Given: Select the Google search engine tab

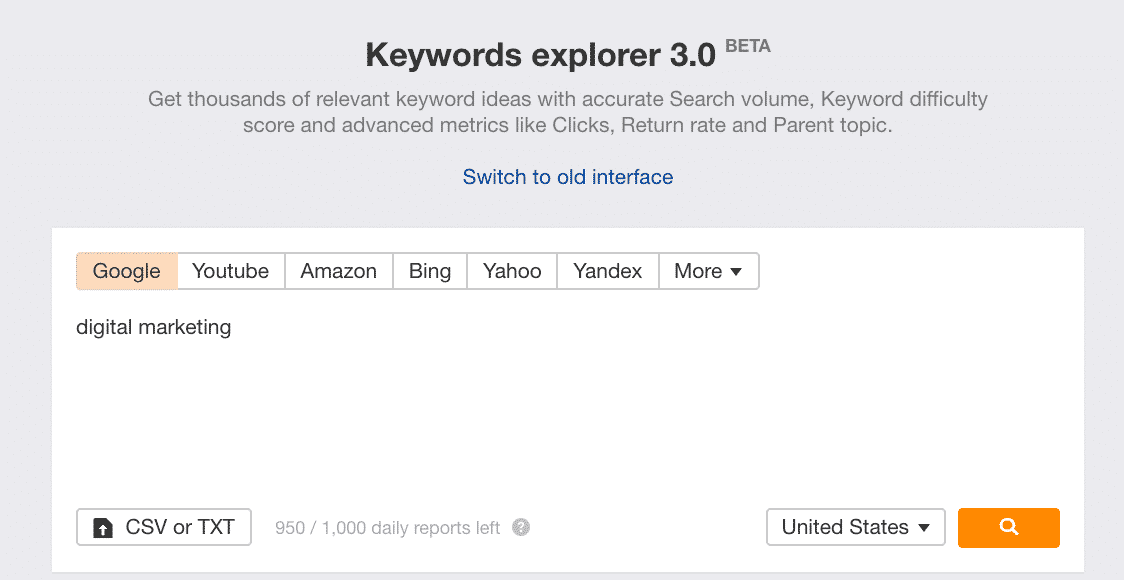Looking at the screenshot, I should point(127,271).
